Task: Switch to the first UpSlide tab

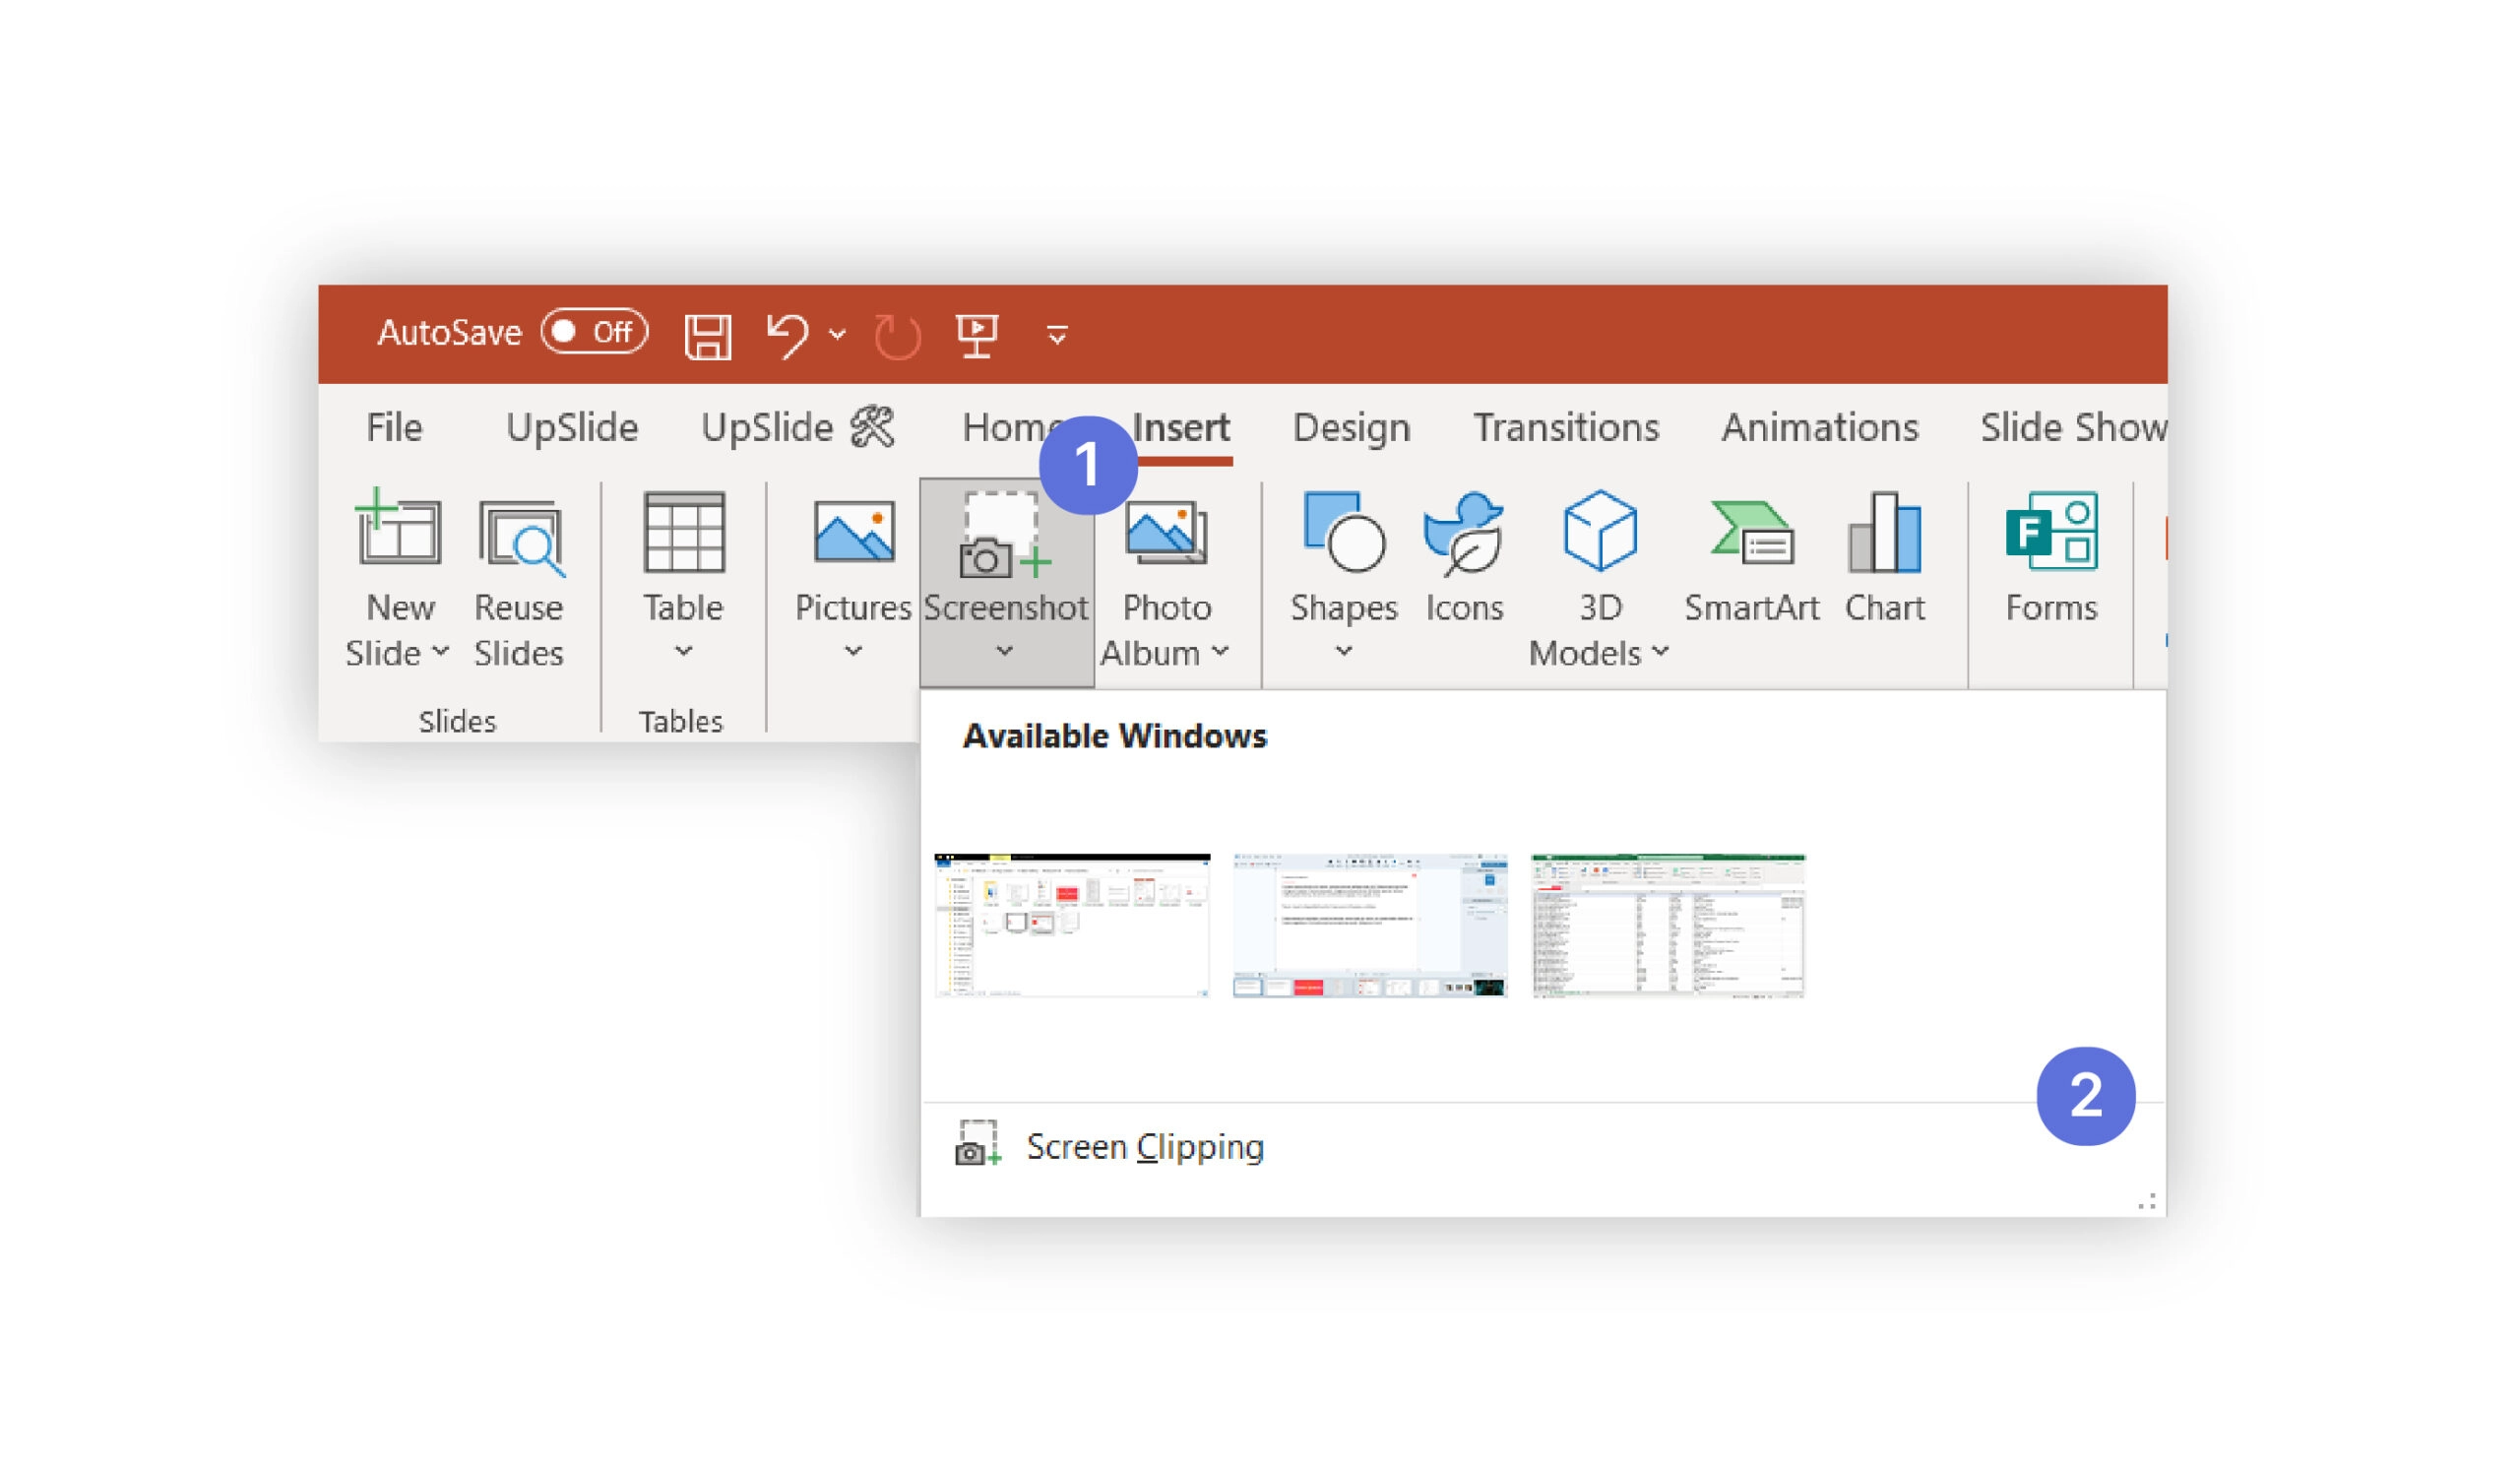Action: click(x=572, y=428)
